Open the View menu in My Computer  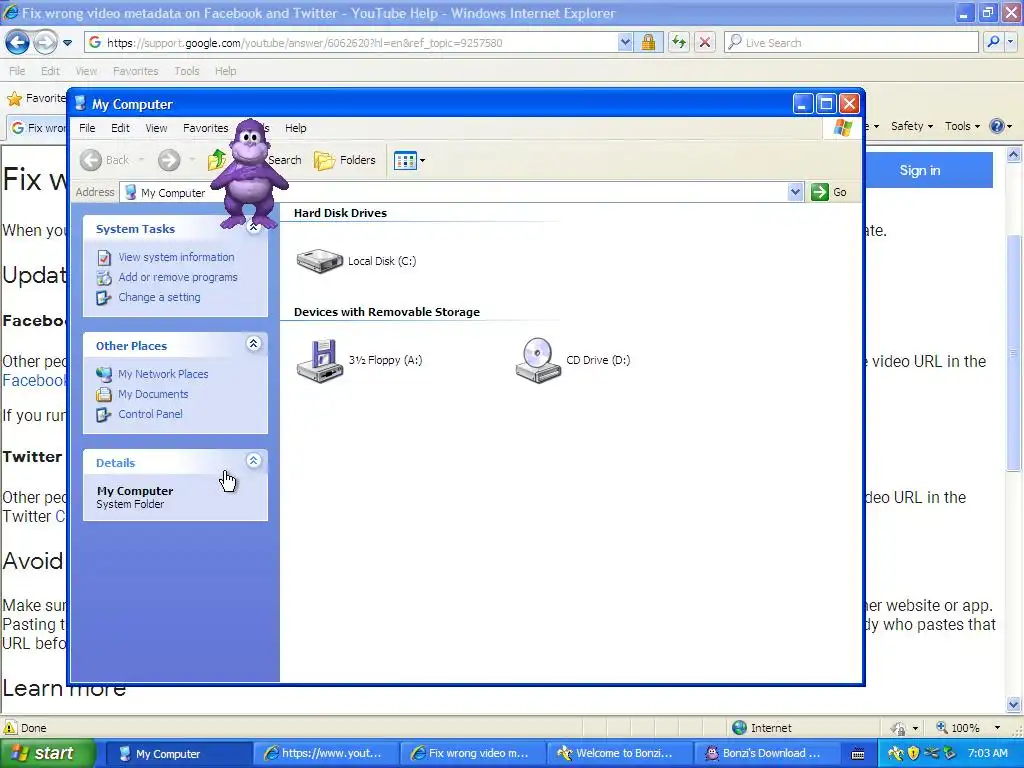pyautogui.click(x=156, y=128)
